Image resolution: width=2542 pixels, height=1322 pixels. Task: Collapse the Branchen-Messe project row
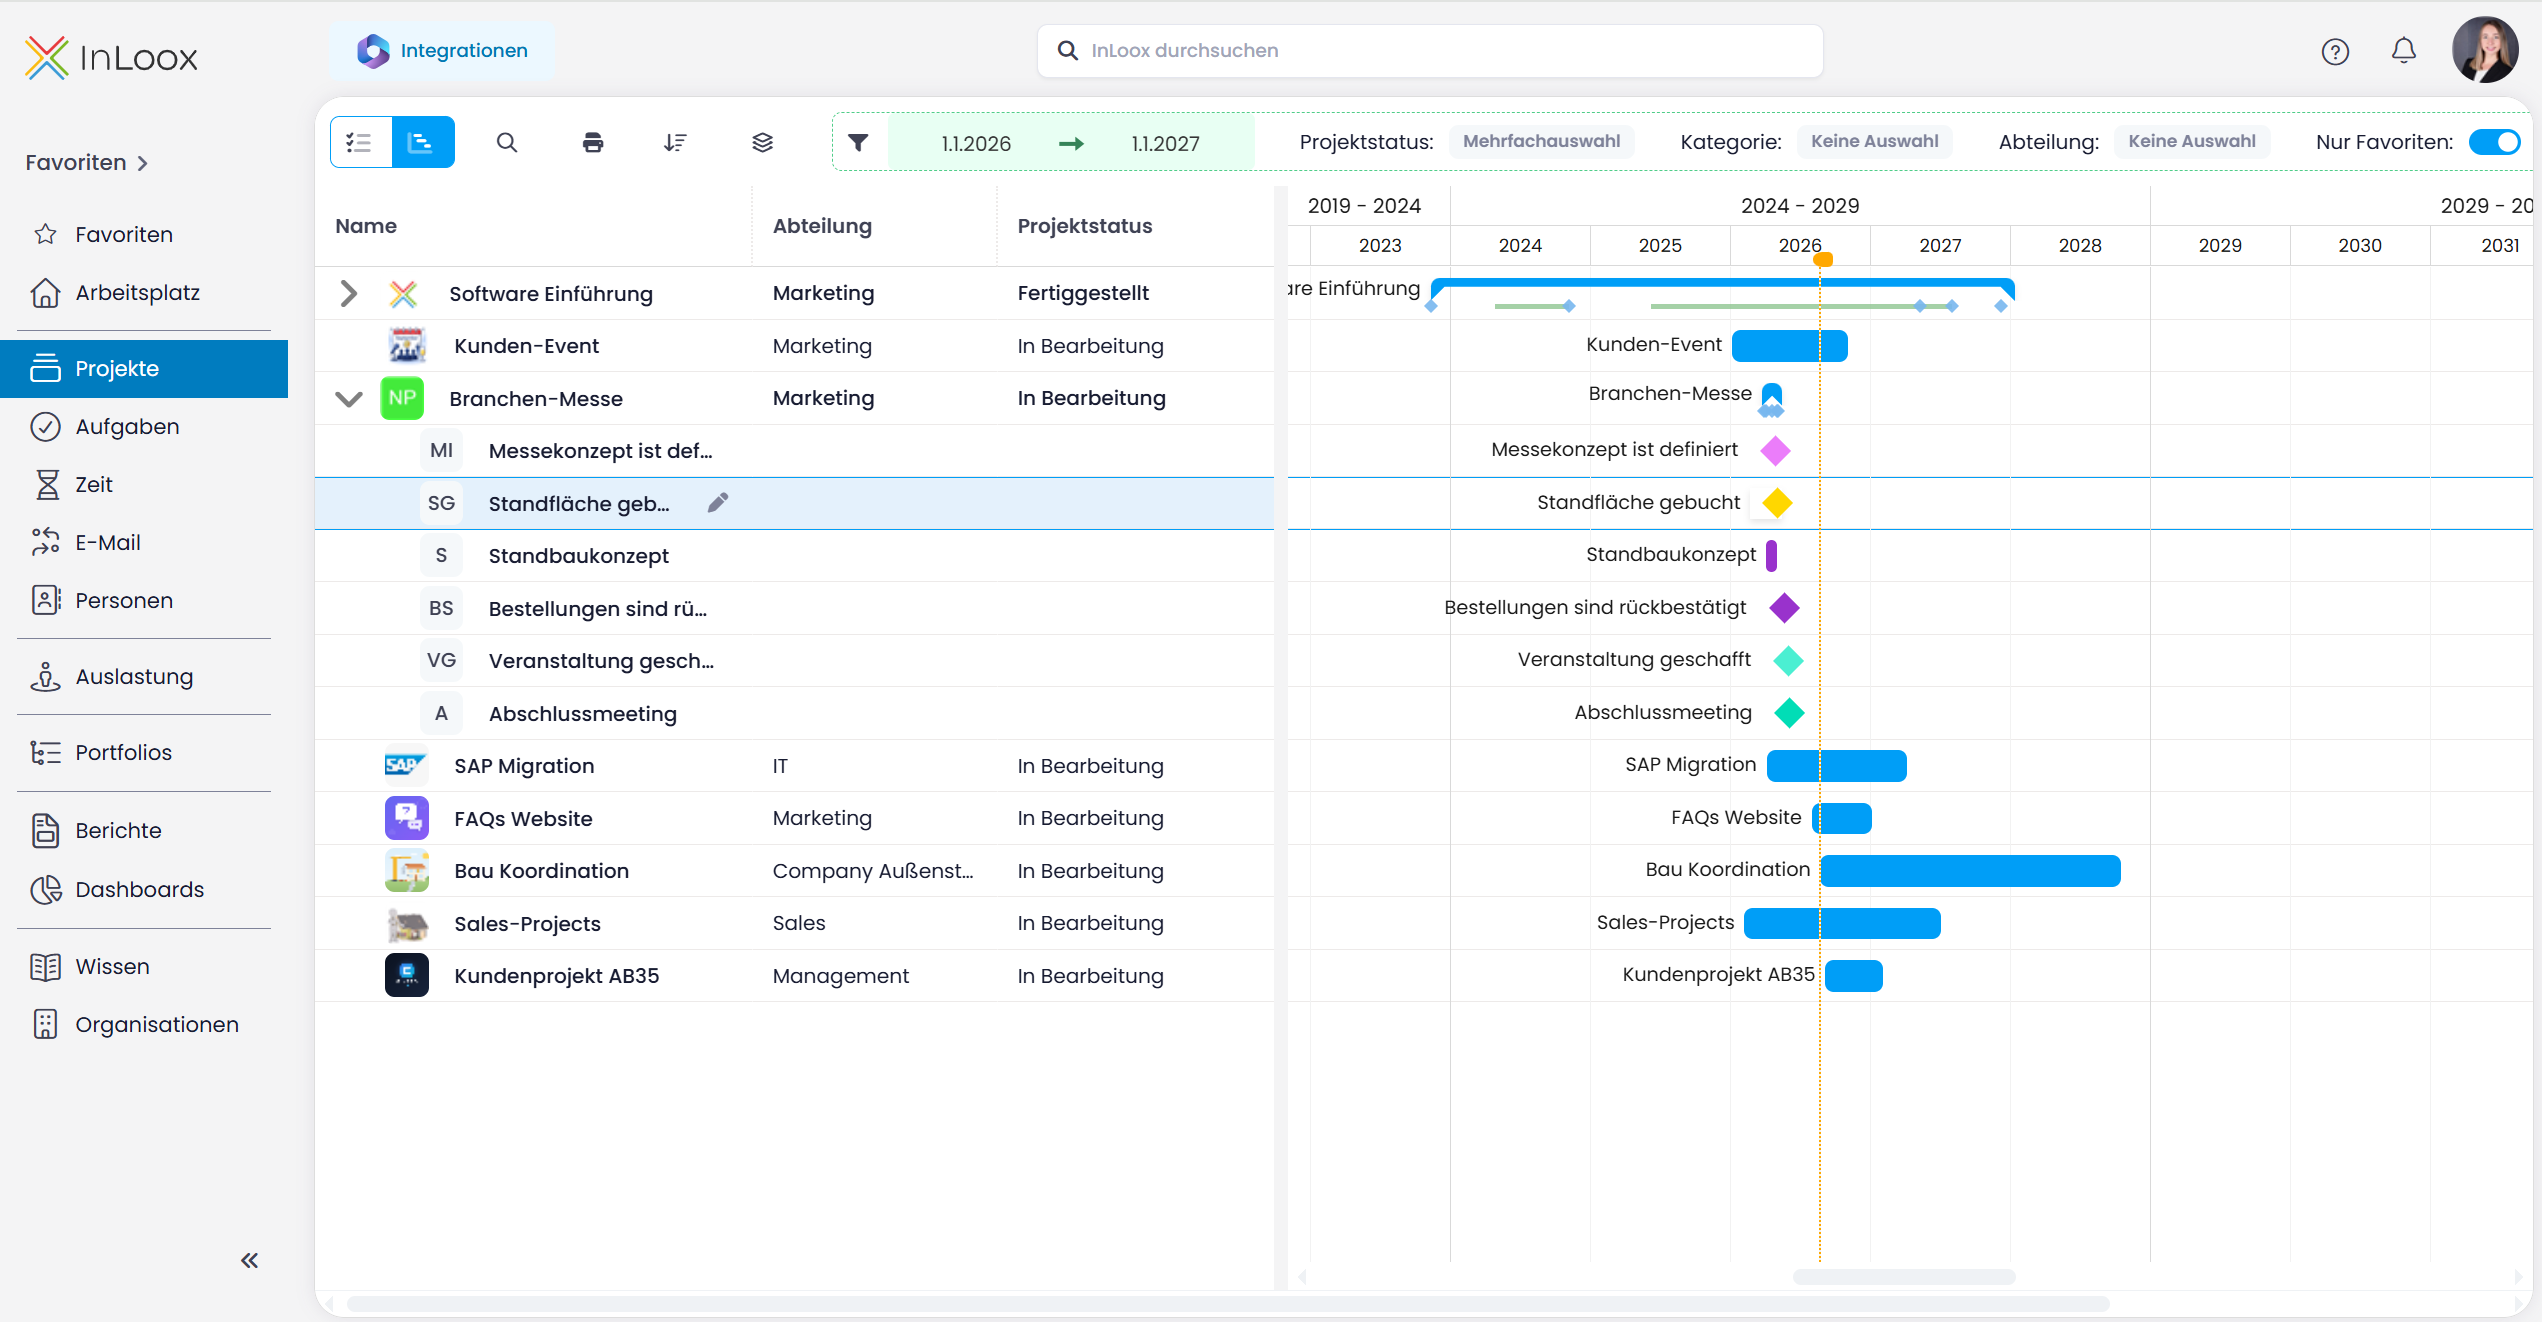[348, 399]
